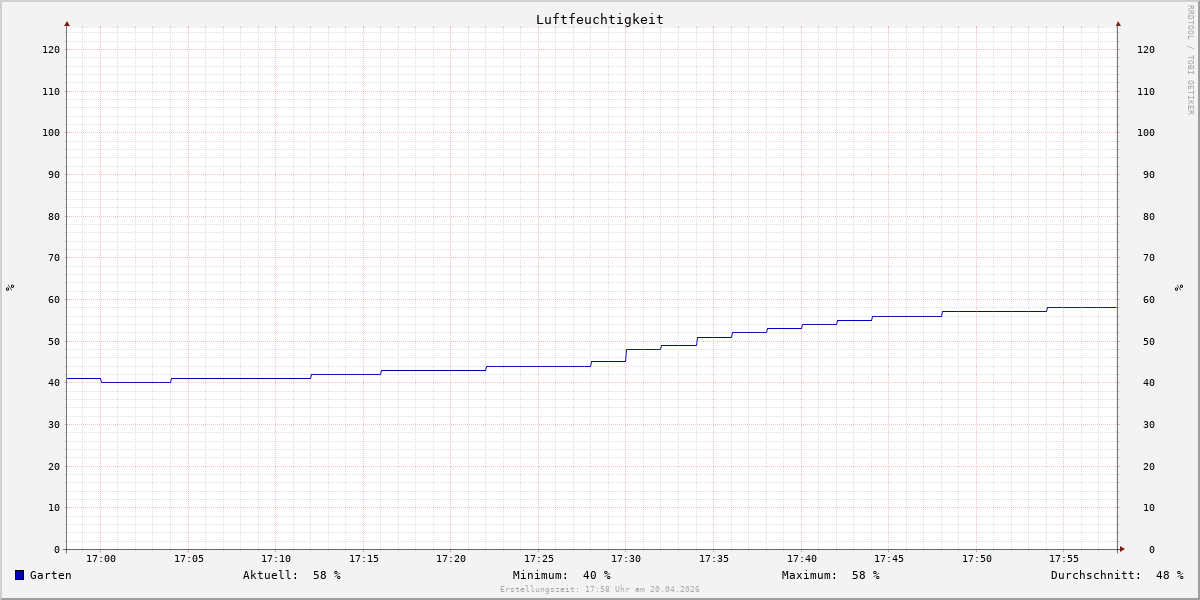Screen dimensions: 1200x600
Task: Select the 17:55 time axis label
Action: click(x=1064, y=559)
